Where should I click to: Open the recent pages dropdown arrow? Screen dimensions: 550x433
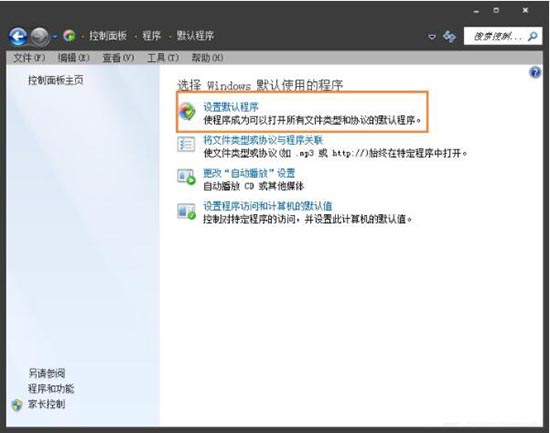point(55,36)
